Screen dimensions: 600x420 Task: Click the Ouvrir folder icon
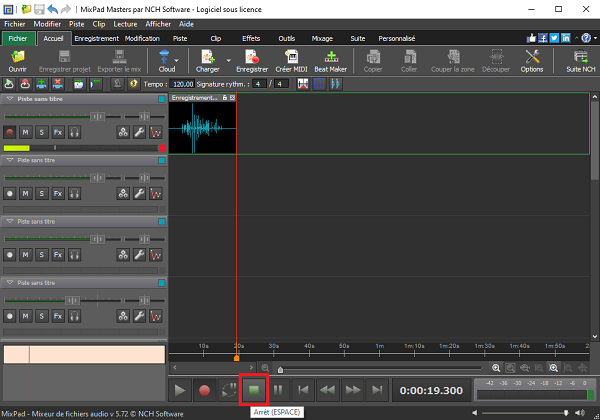[x=18, y=57]
